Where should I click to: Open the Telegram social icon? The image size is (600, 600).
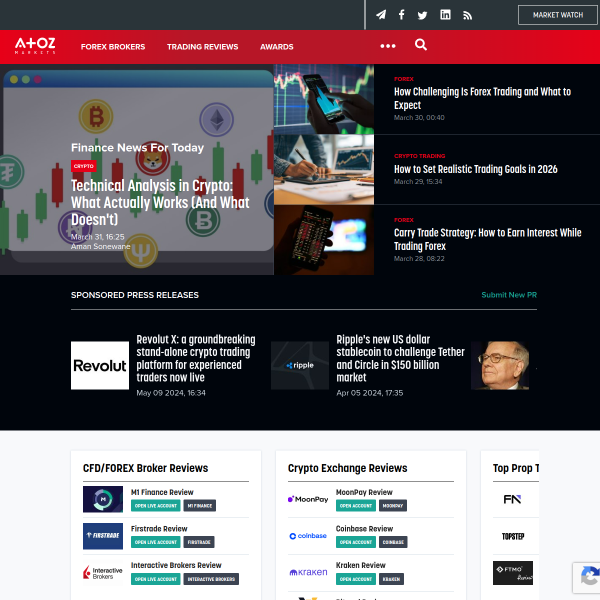point(381,15)
